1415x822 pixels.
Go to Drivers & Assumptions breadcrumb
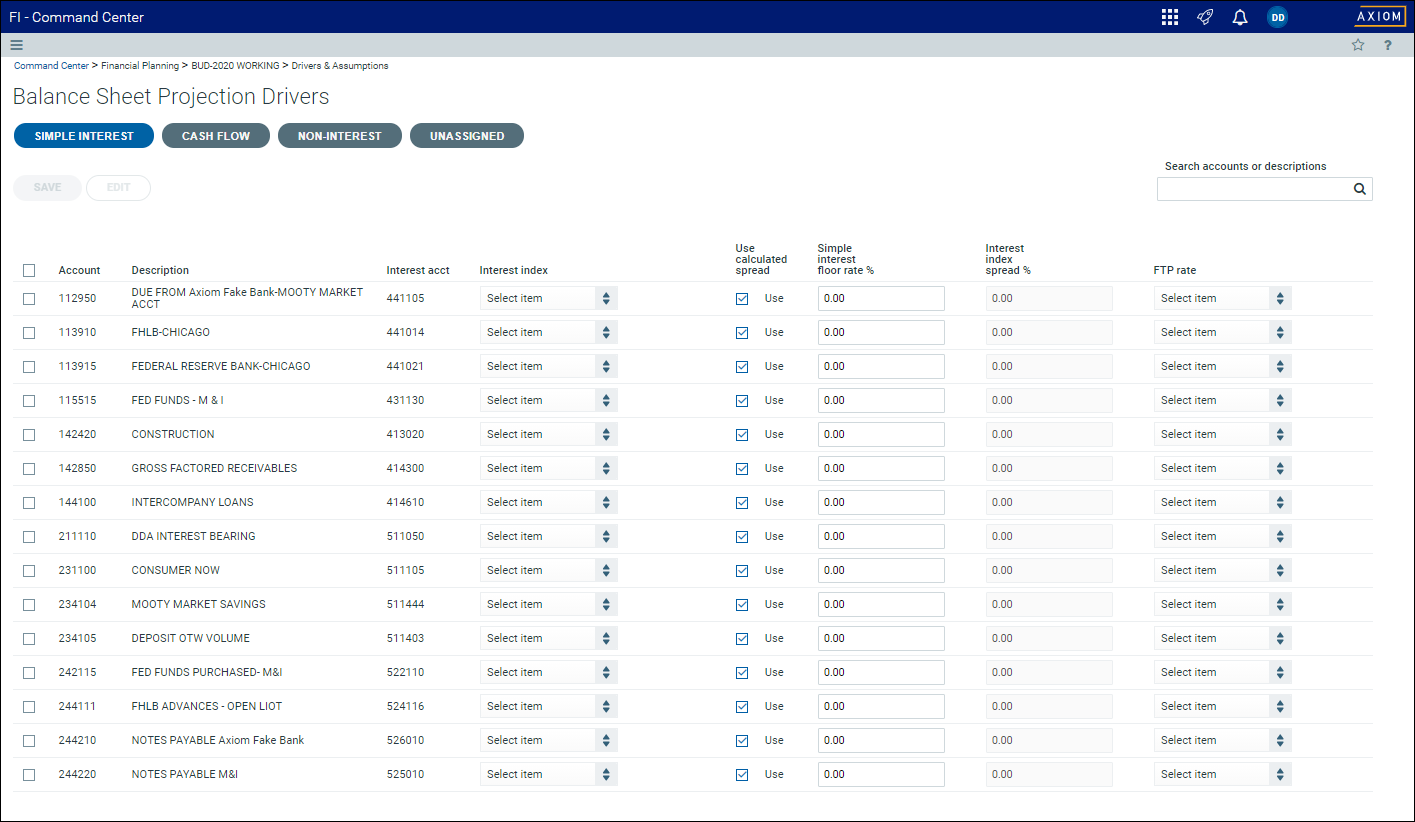340,66
